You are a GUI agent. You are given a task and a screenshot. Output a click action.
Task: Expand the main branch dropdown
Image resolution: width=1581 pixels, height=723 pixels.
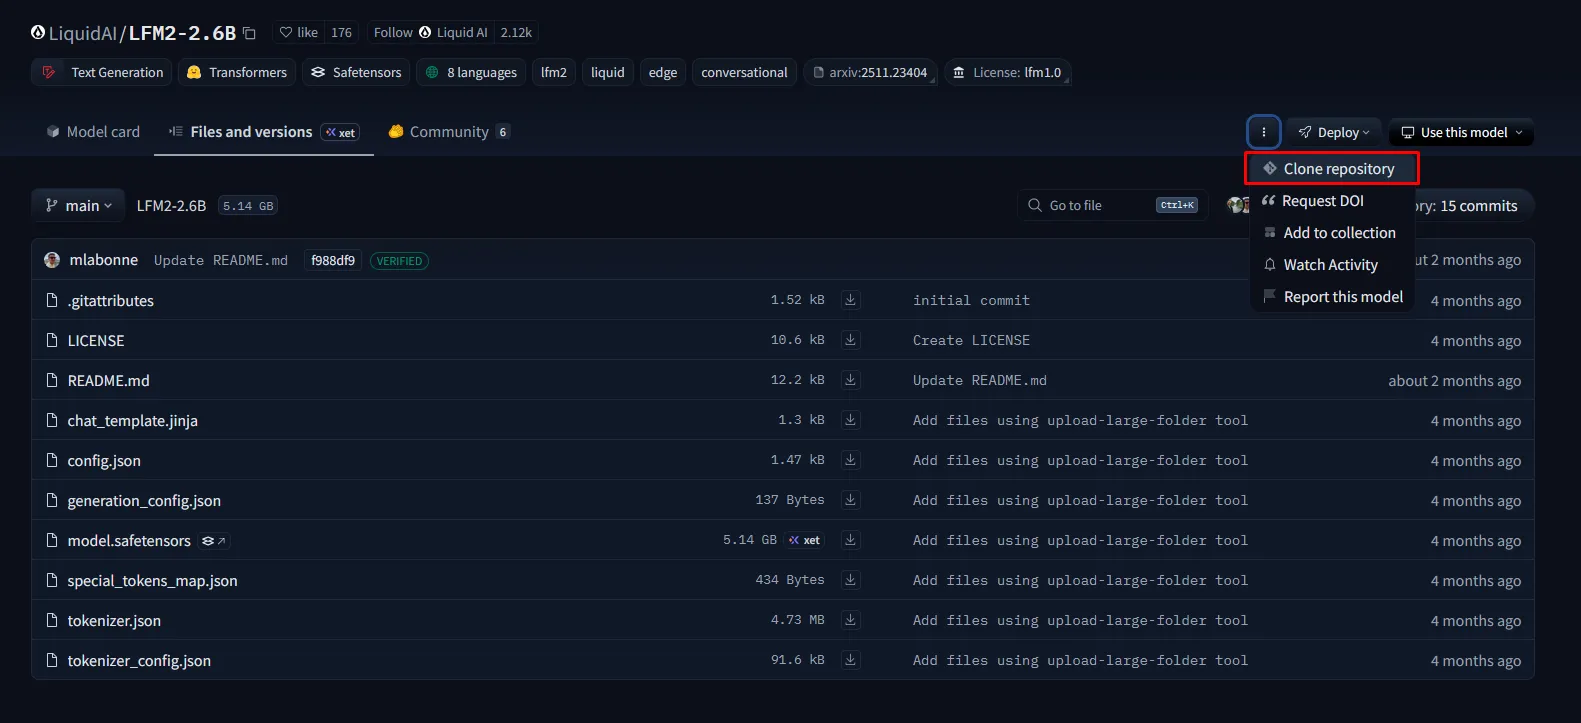78,206
